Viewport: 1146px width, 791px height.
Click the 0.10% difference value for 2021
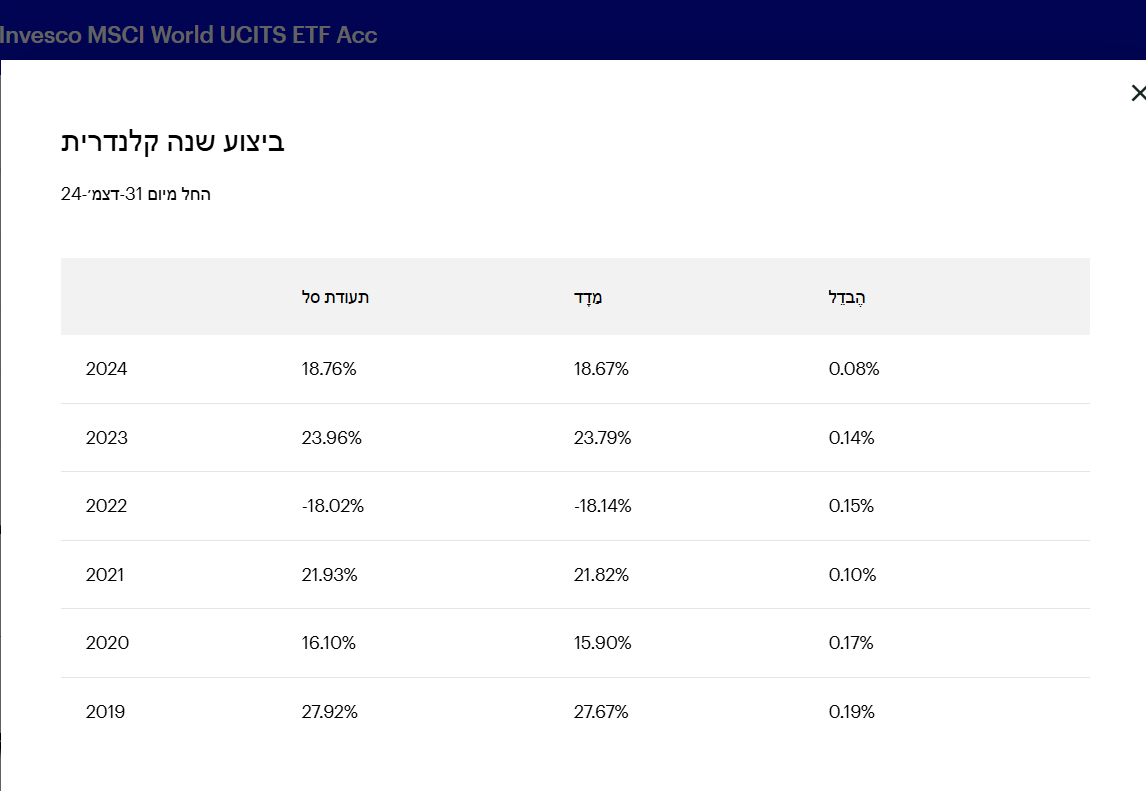[x=852, y=575]
